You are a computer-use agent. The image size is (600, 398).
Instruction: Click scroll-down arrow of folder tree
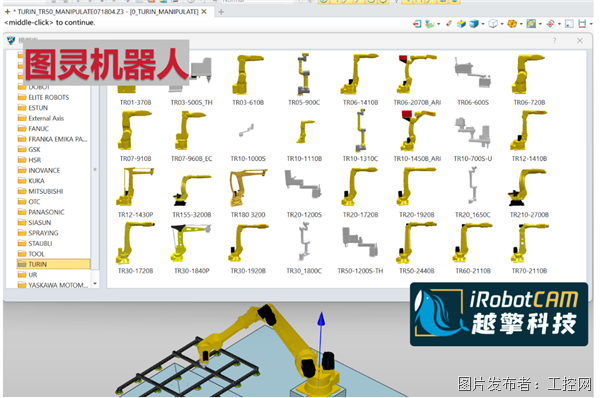95,284
